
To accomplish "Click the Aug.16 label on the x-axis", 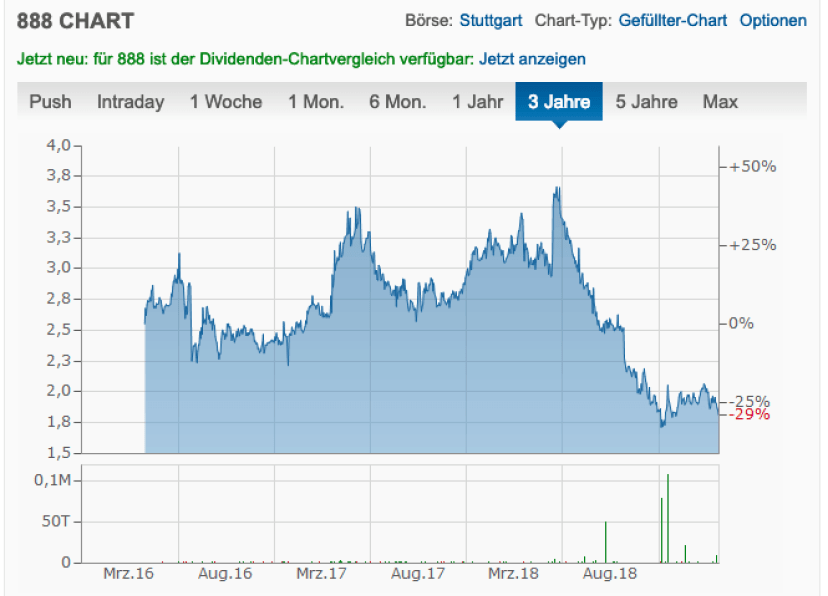I will (225, 575).
